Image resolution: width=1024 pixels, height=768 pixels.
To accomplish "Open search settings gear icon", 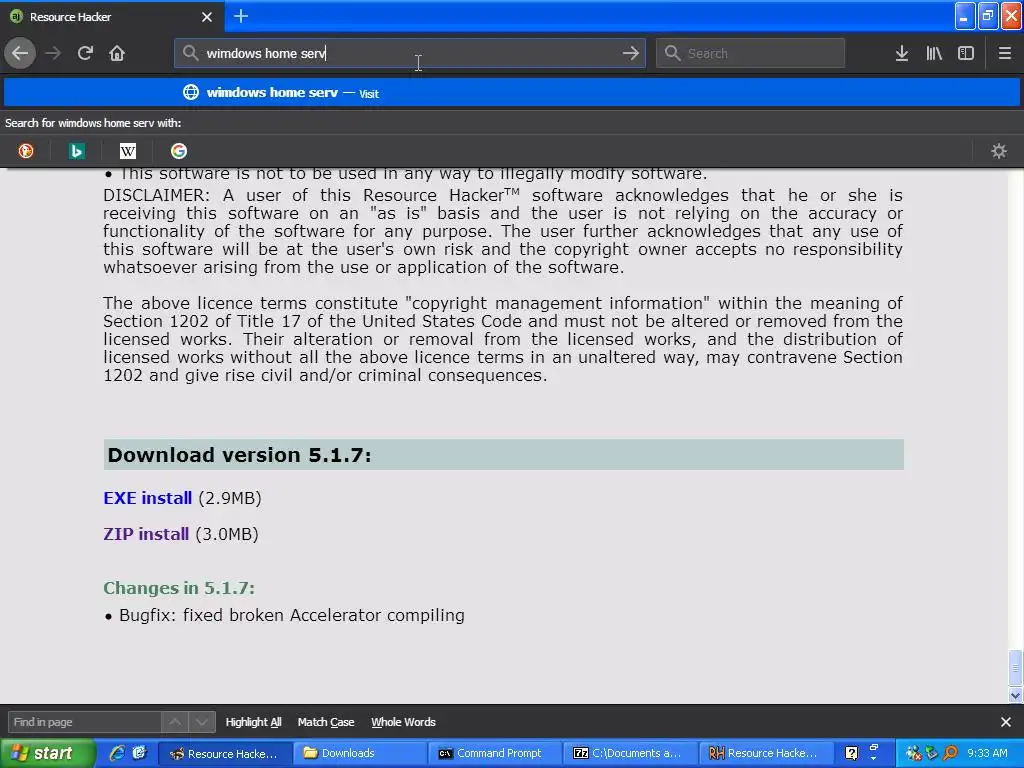I will coord(999,151).
